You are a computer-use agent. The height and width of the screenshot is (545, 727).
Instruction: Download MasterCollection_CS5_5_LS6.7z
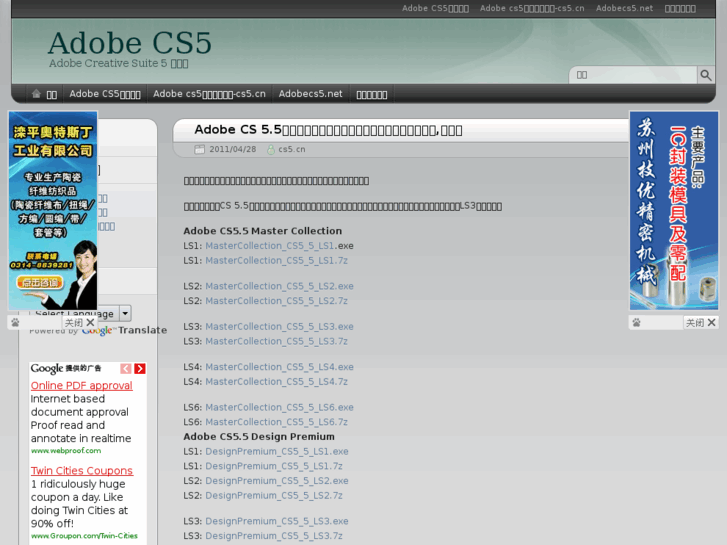(276, 422)
